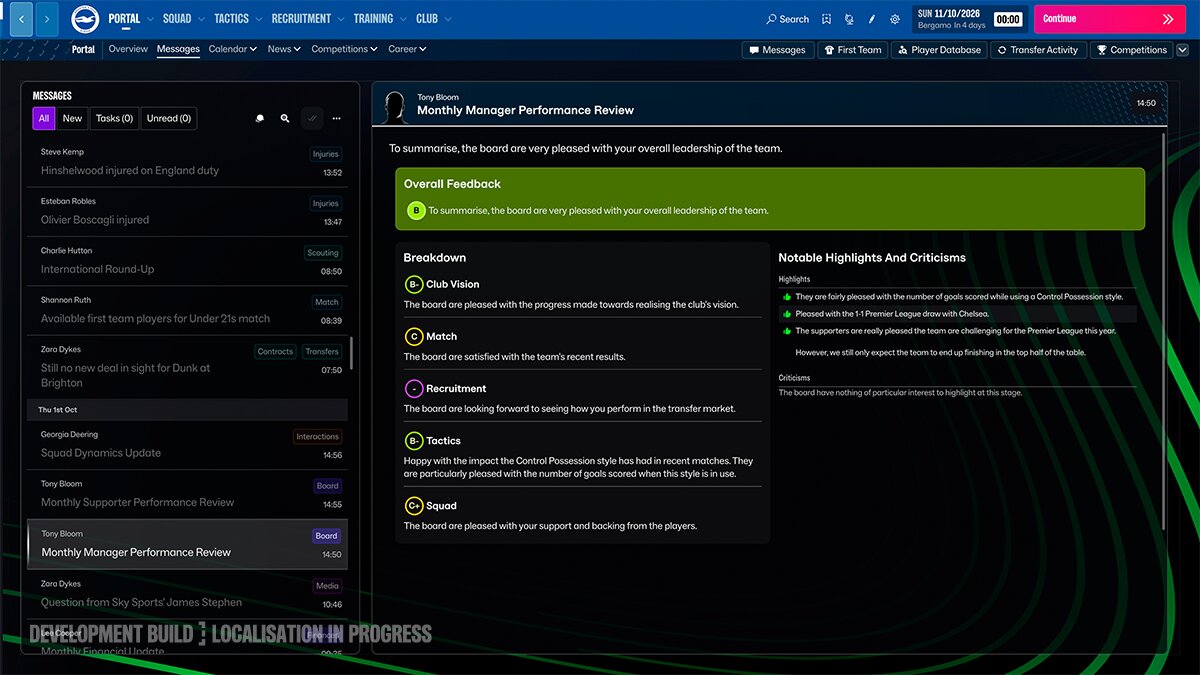The width and height of the screenshot is (1200, 675).
Task: Click the Brighton club badge
Action: click(84, 19)
